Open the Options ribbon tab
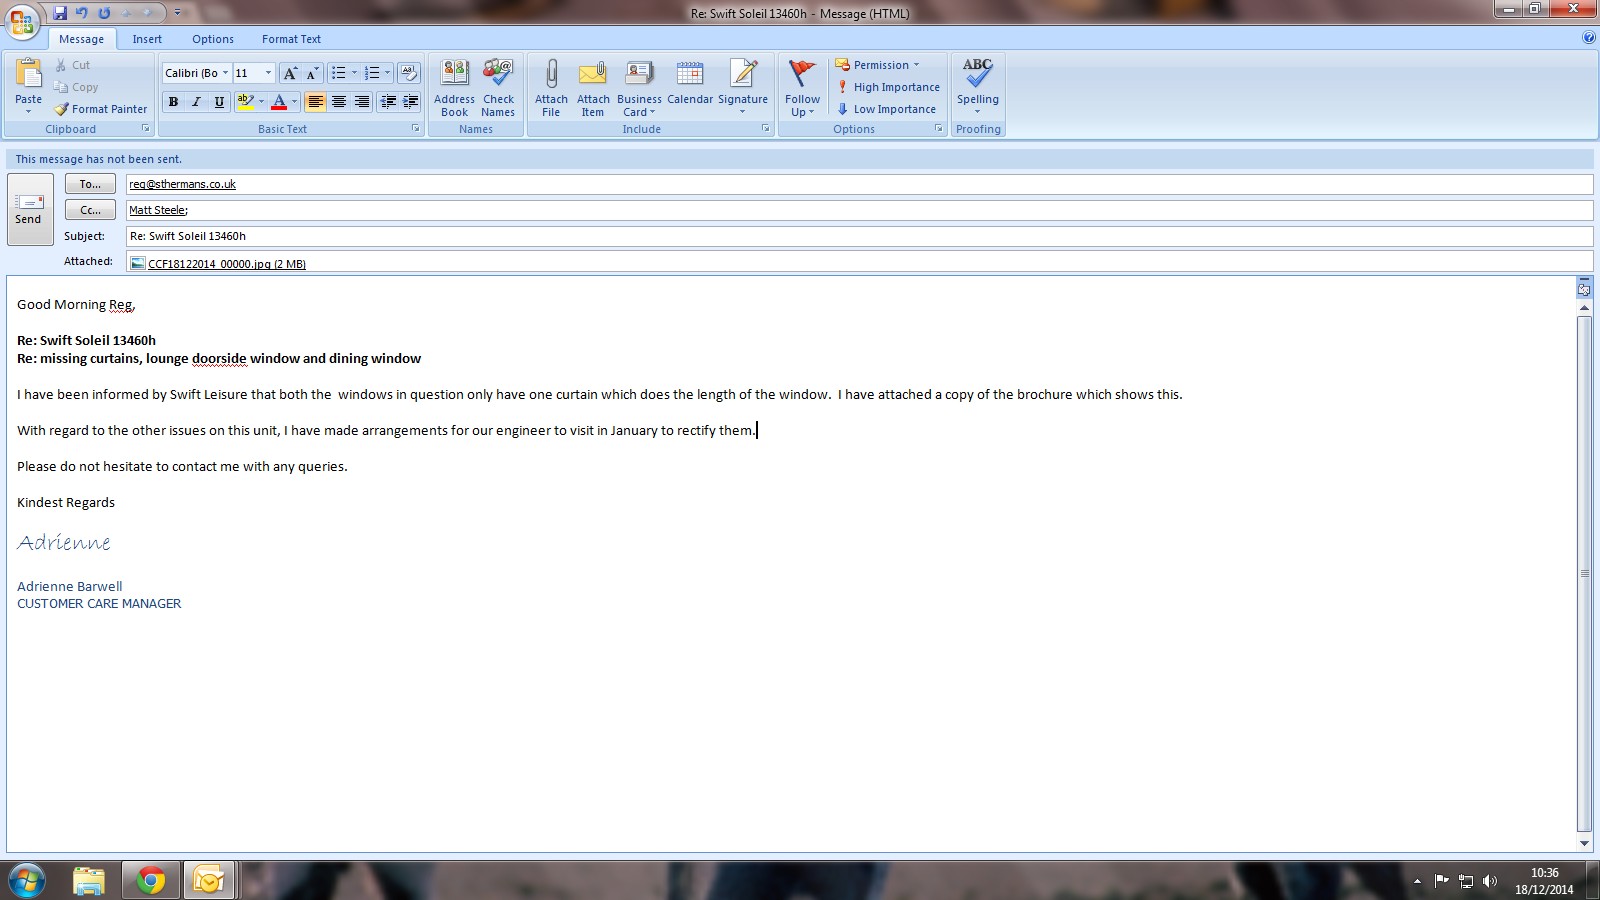 (x=213, y=39)
